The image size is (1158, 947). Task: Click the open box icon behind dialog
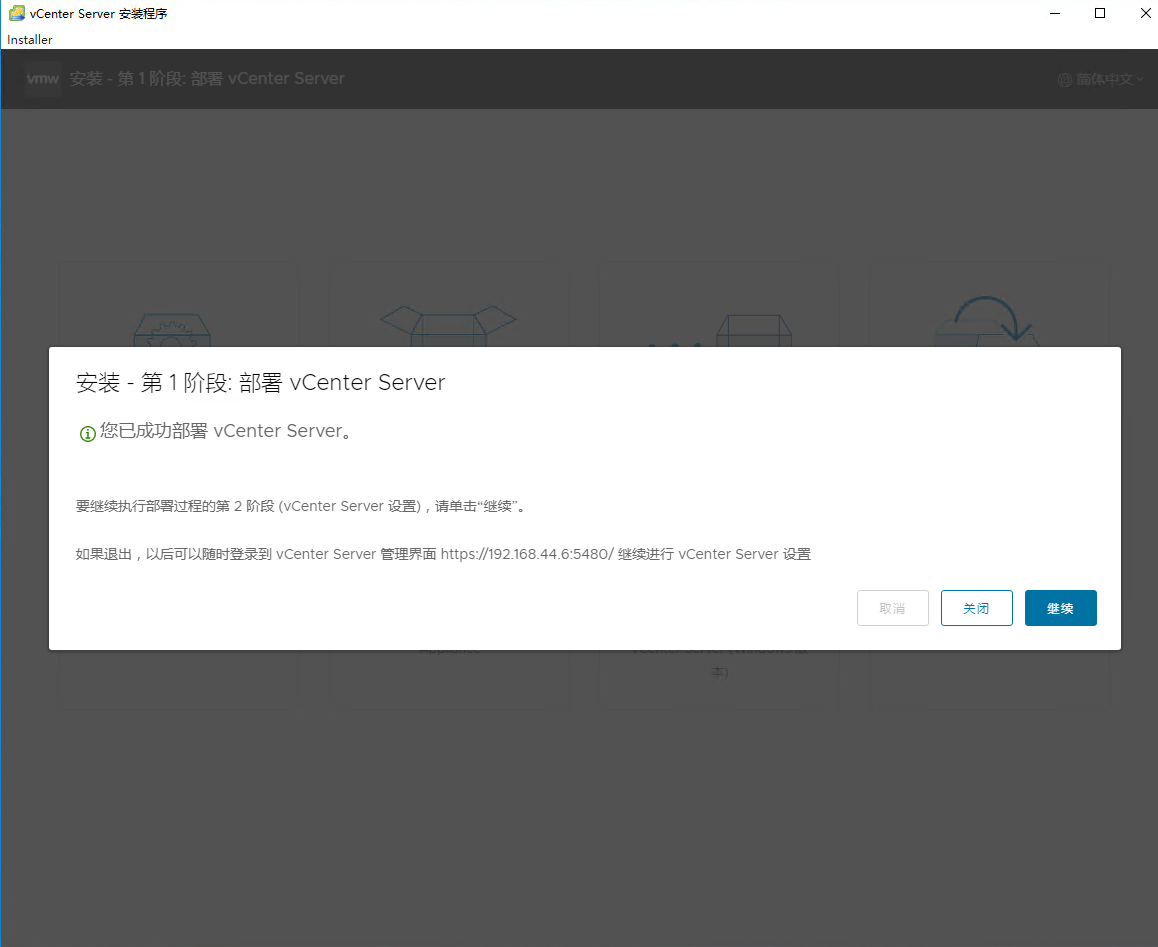tap(448, 325)
